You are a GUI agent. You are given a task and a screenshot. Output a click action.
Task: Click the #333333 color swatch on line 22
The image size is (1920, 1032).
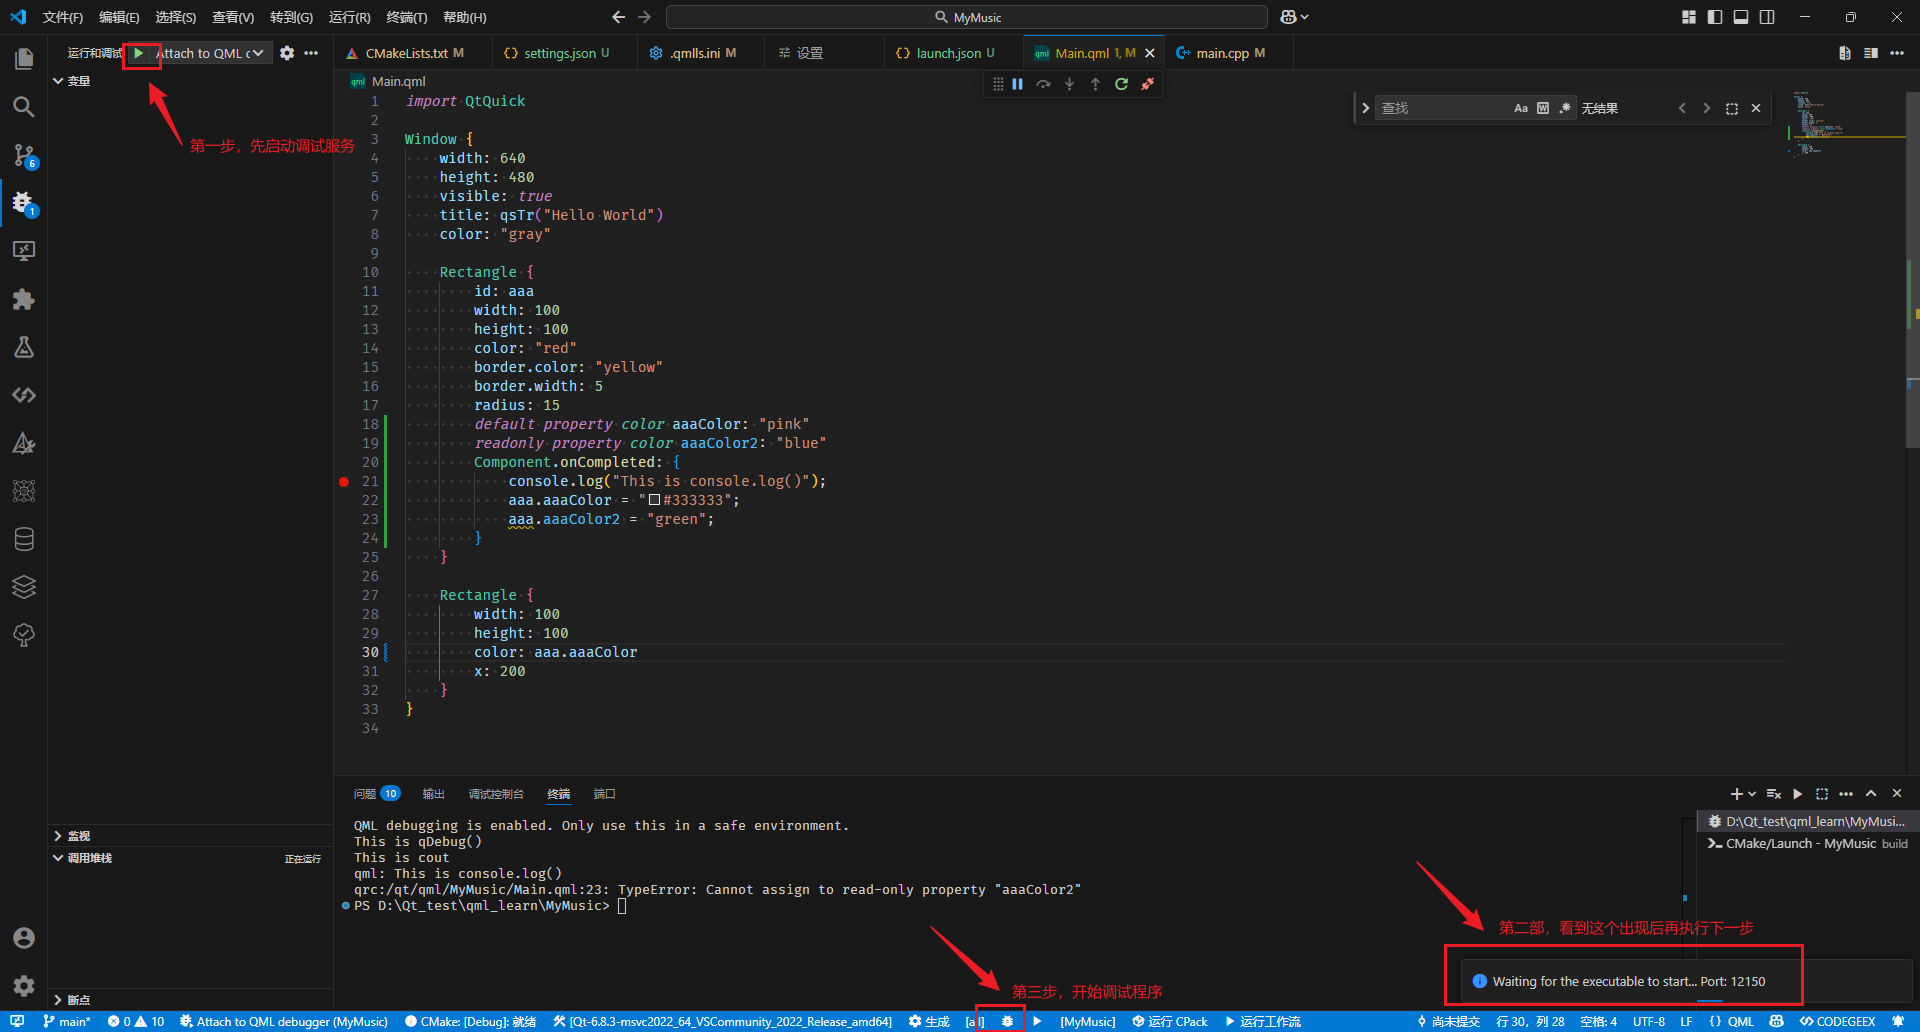[655, 500]
